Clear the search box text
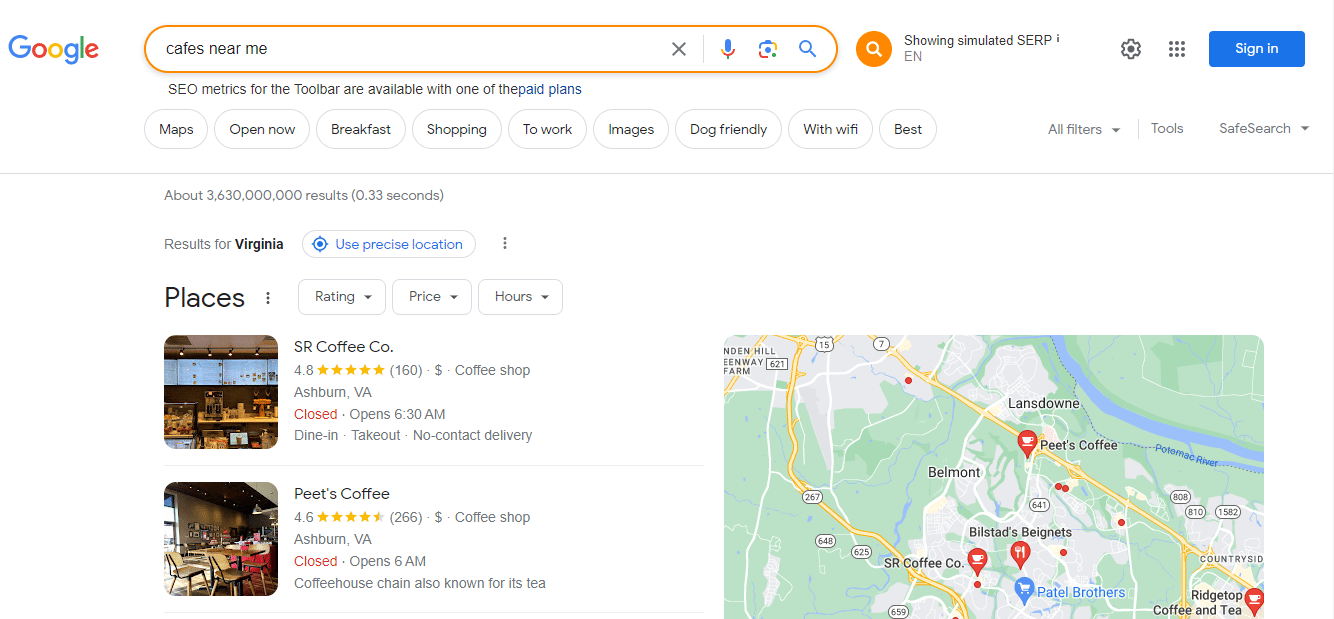Viewport: 1334px width, 619px height. [x=679, y=49]
